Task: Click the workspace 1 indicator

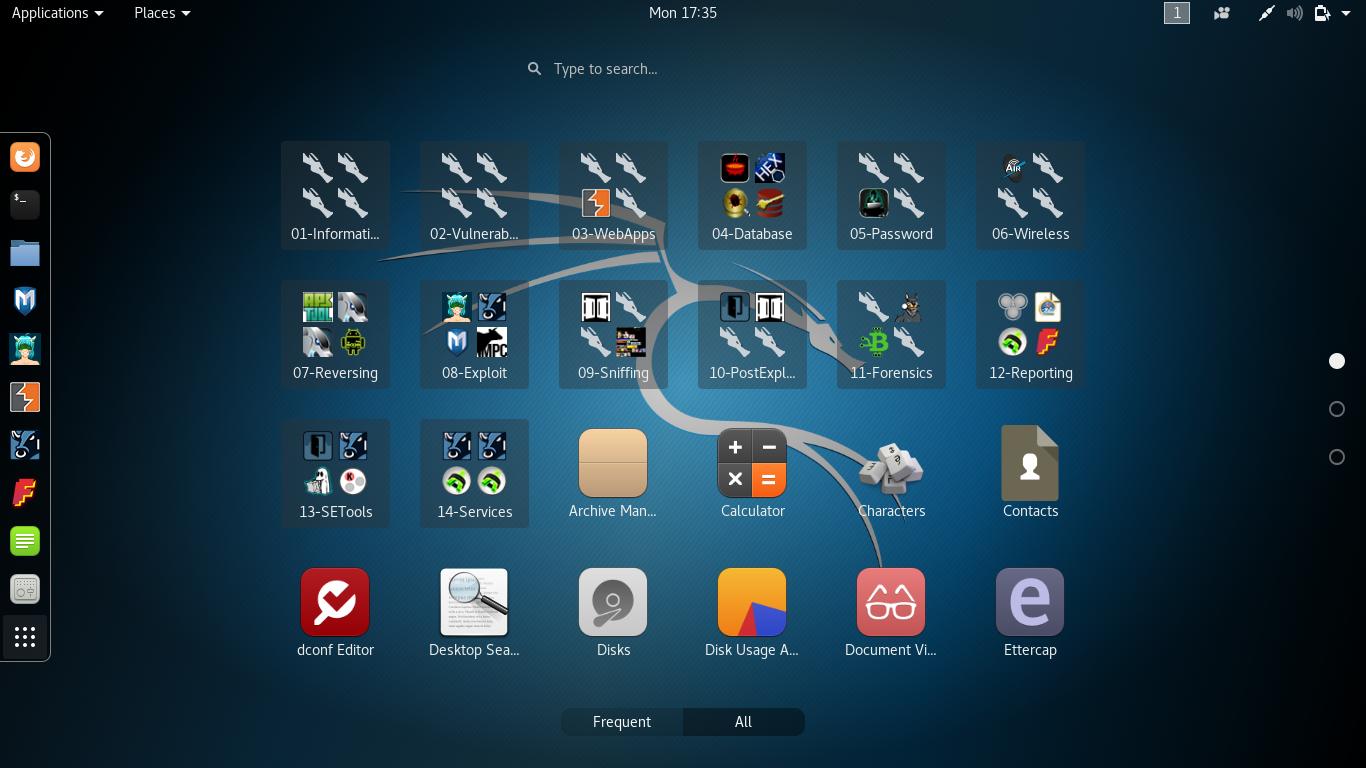Action: click(x=1177, y=13)
